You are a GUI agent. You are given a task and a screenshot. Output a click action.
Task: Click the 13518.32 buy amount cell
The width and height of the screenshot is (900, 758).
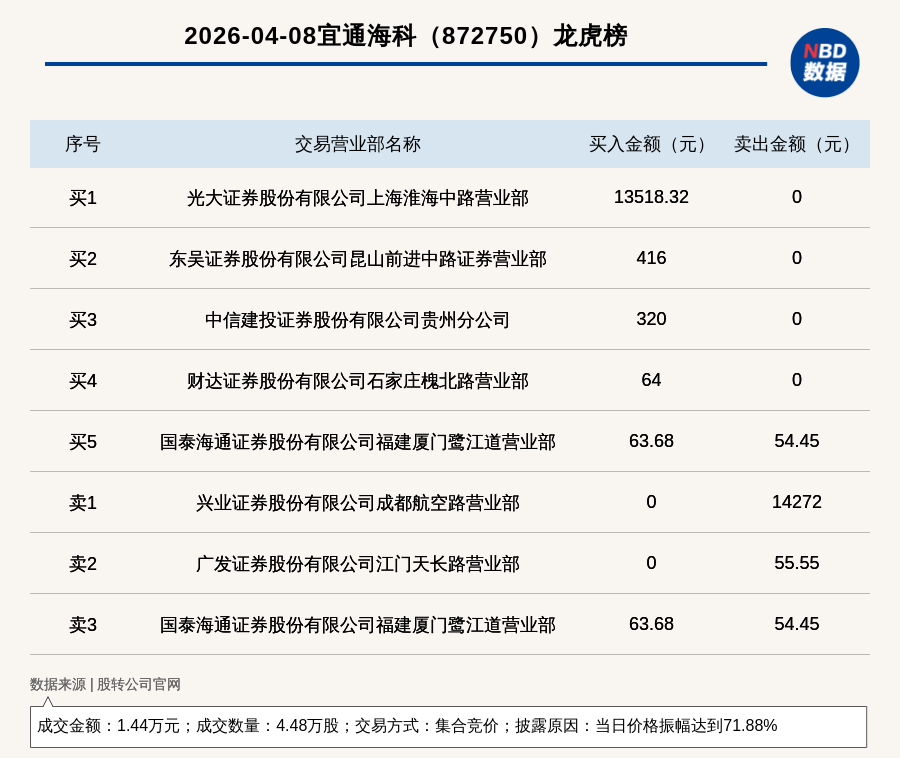point(651,197)
